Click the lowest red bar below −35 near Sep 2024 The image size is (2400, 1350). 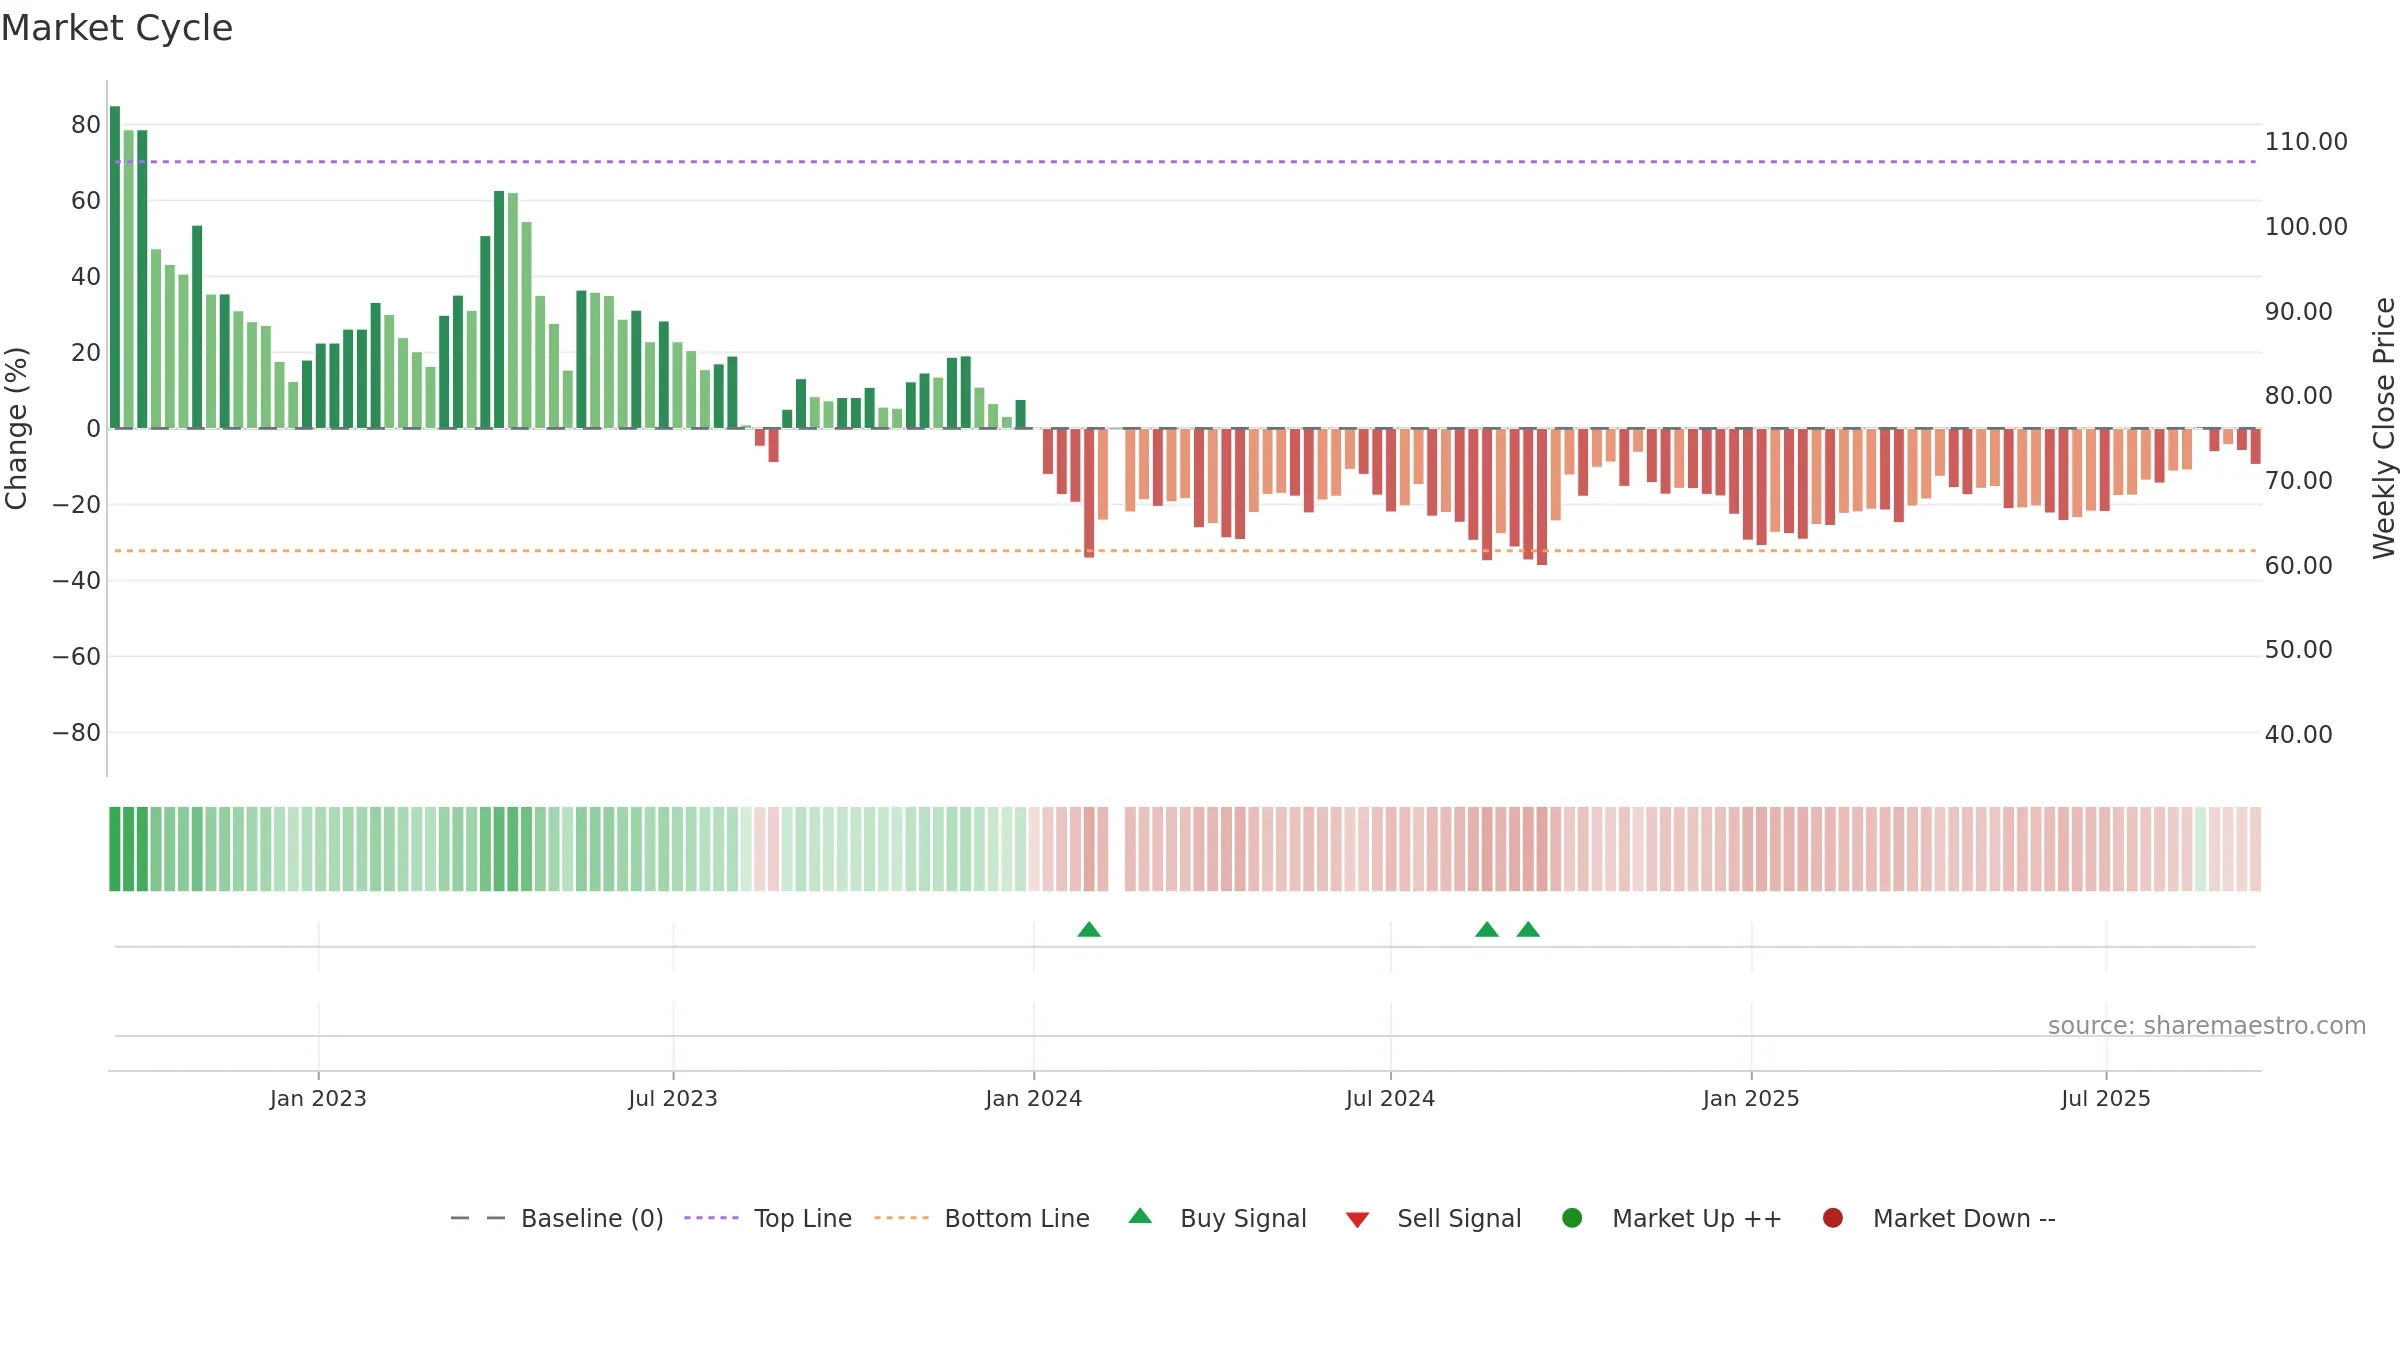pos(1542,497)
